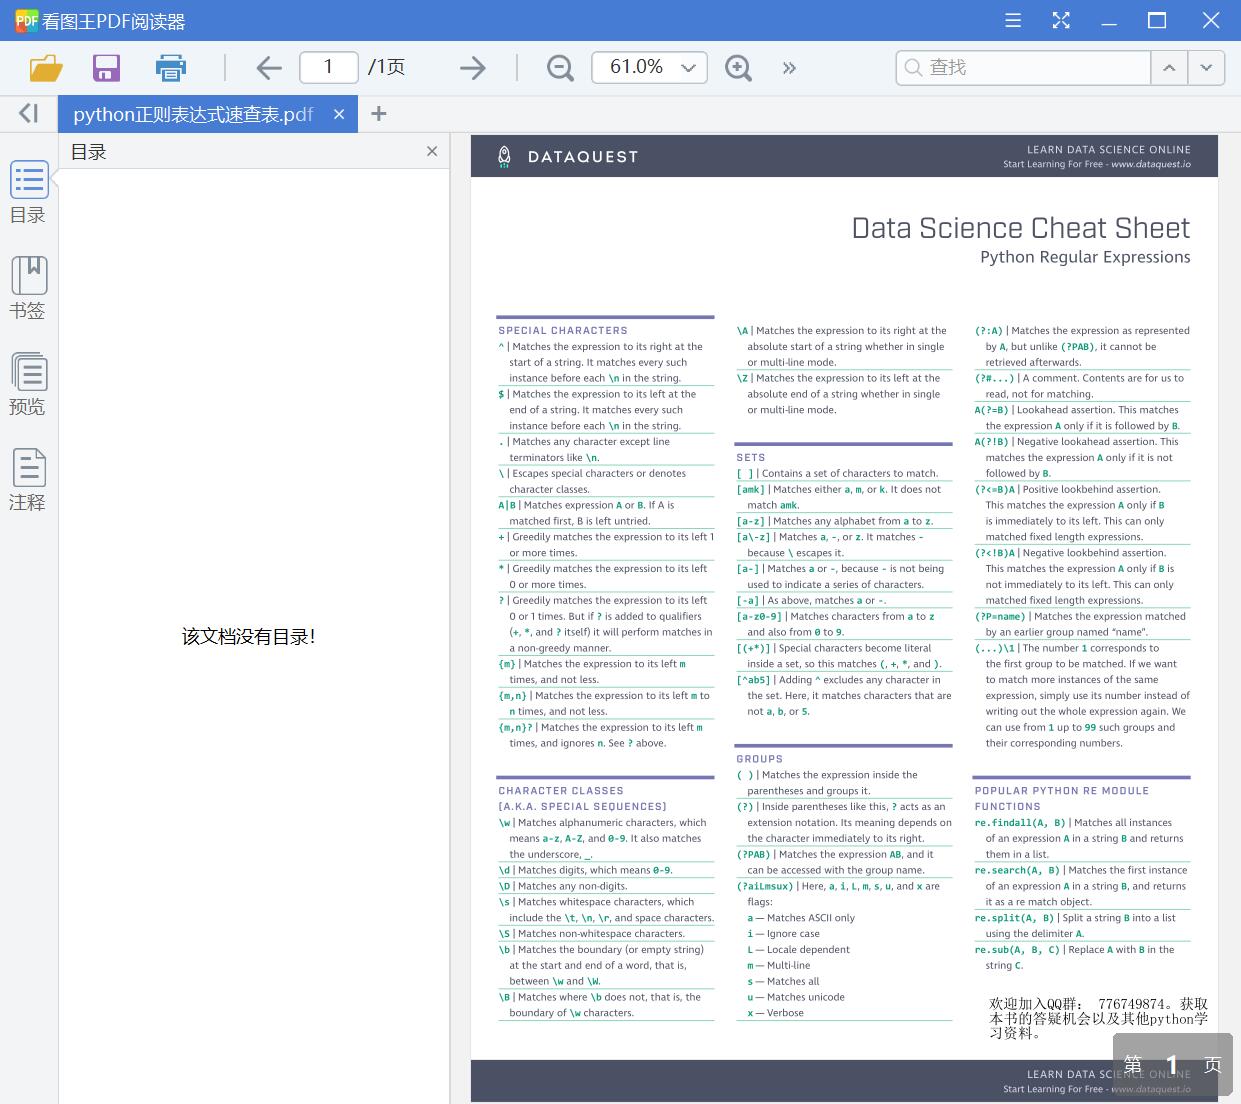This screenshot has width=1241, height=1104.
Task: Open the 61.0% zoom level dropdown
Action: (x=688, y=68)
